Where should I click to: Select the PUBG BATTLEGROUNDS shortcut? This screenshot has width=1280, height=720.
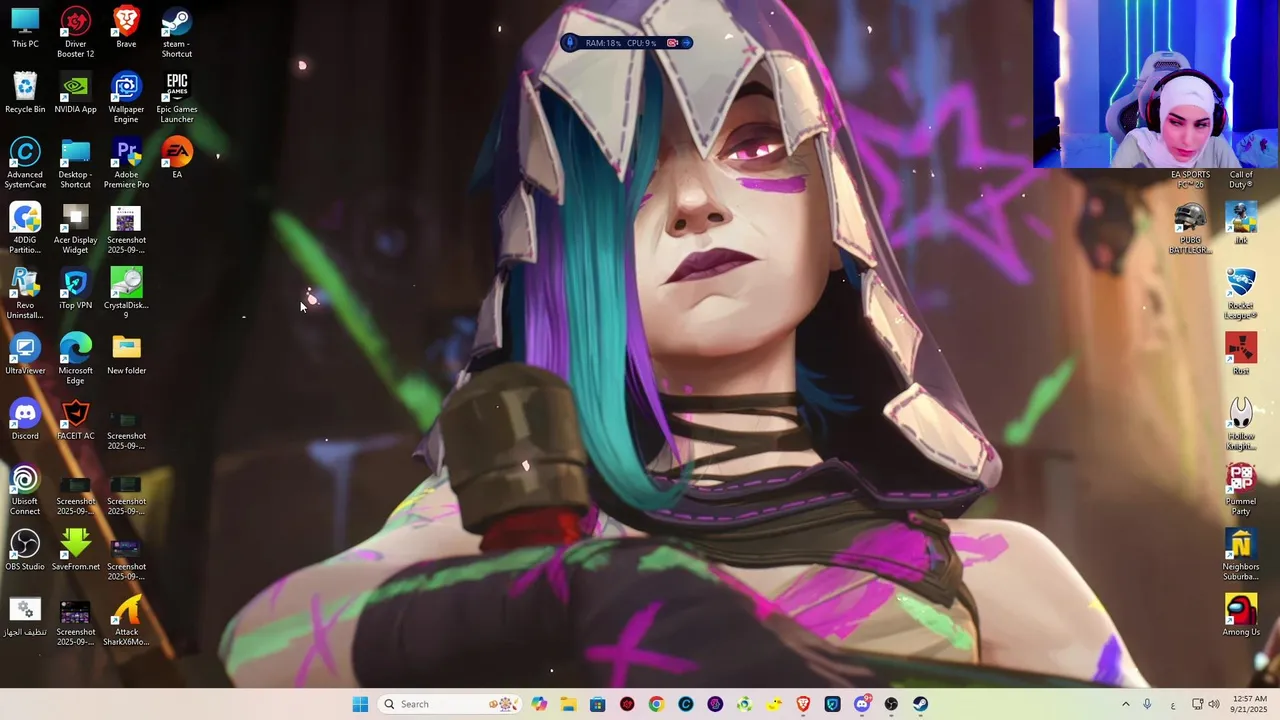tap(1190, 228)
